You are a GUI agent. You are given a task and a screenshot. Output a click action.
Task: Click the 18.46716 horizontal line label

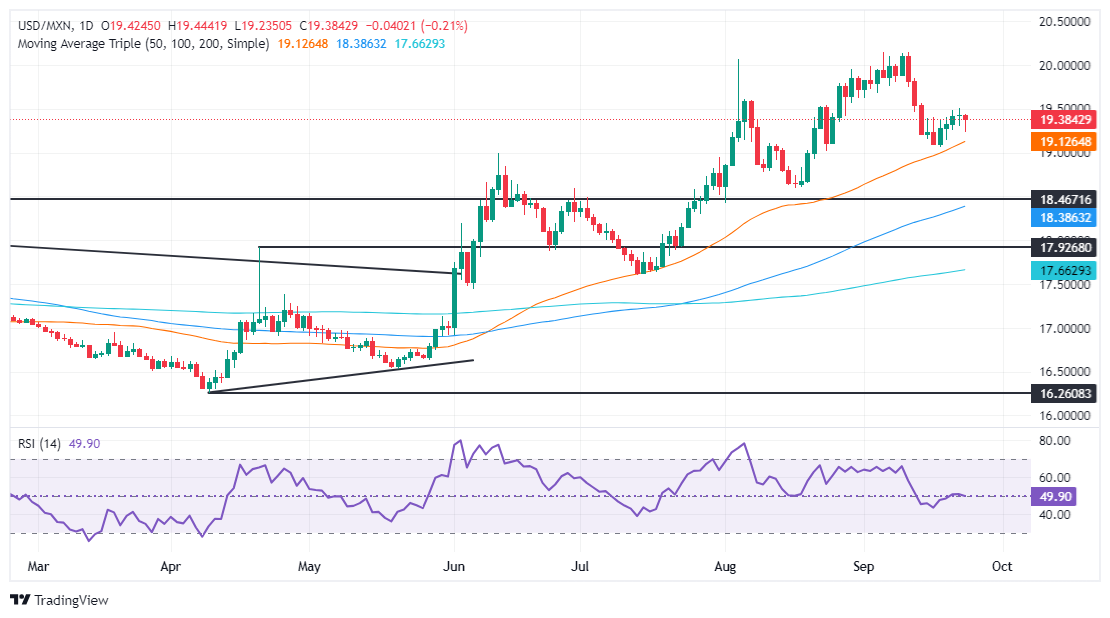[x=1064, y=200]
